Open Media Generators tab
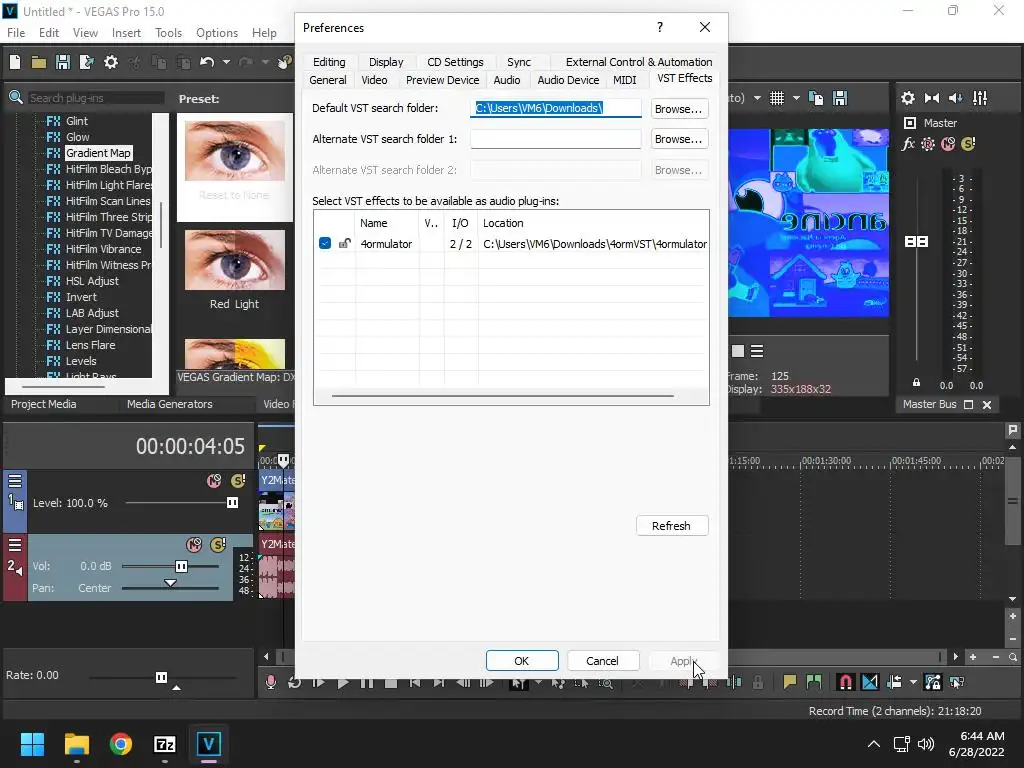 click(170, 404)
